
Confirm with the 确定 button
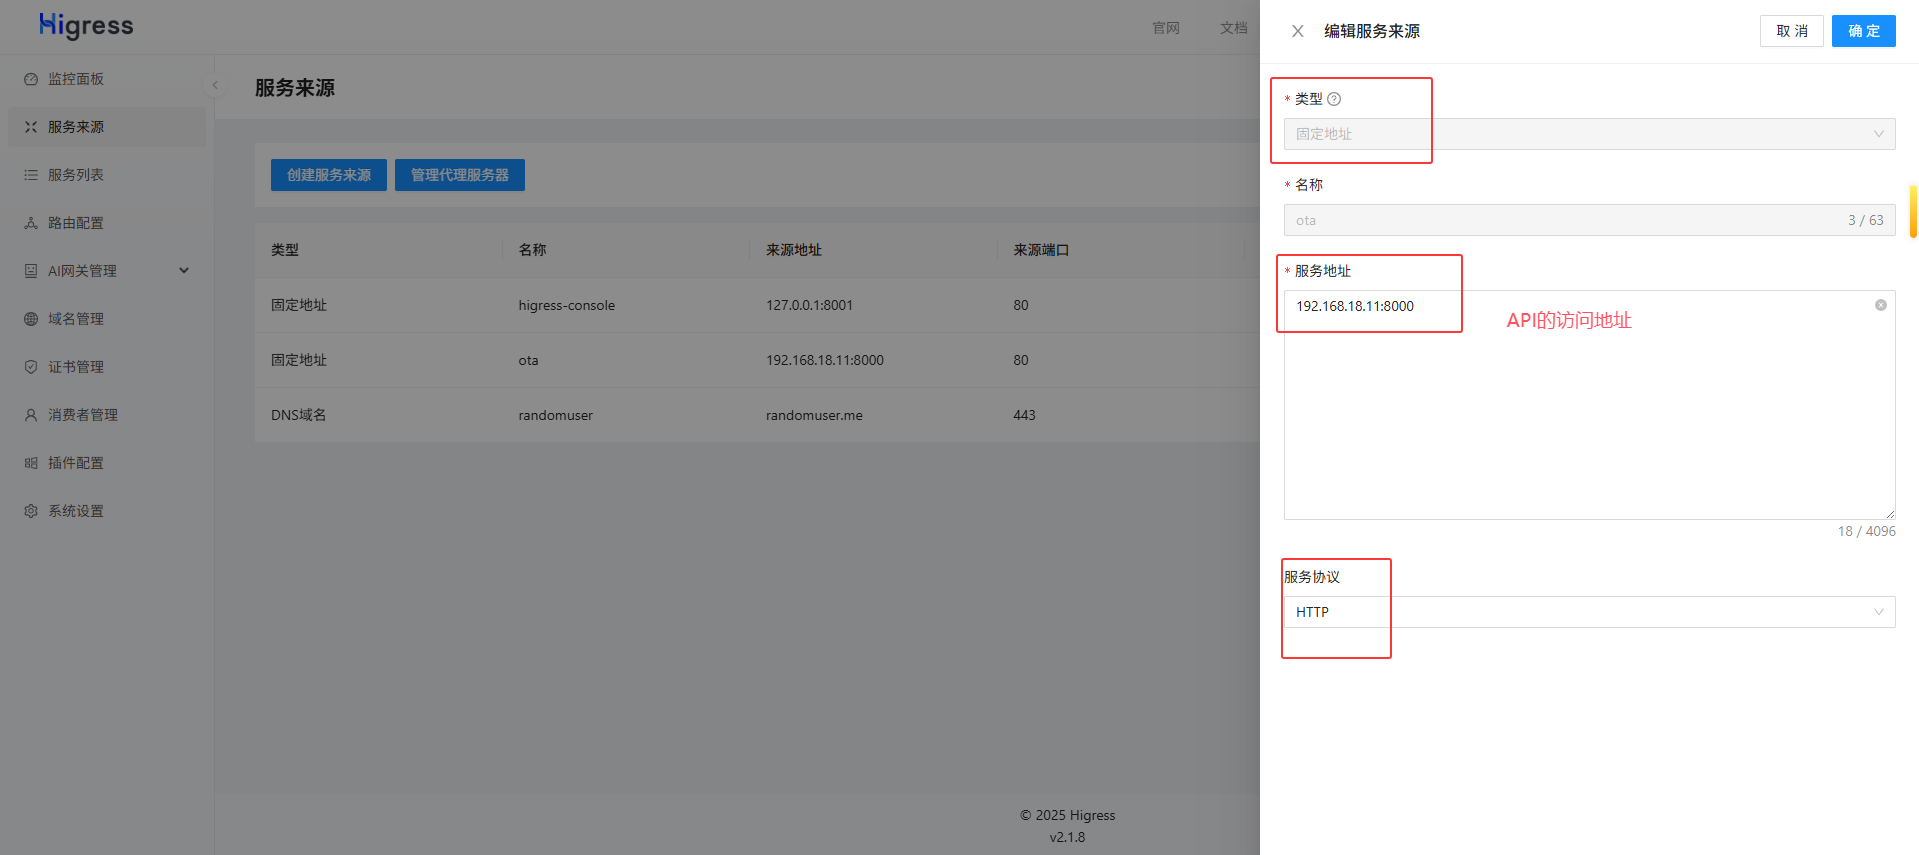(1864, 31)
